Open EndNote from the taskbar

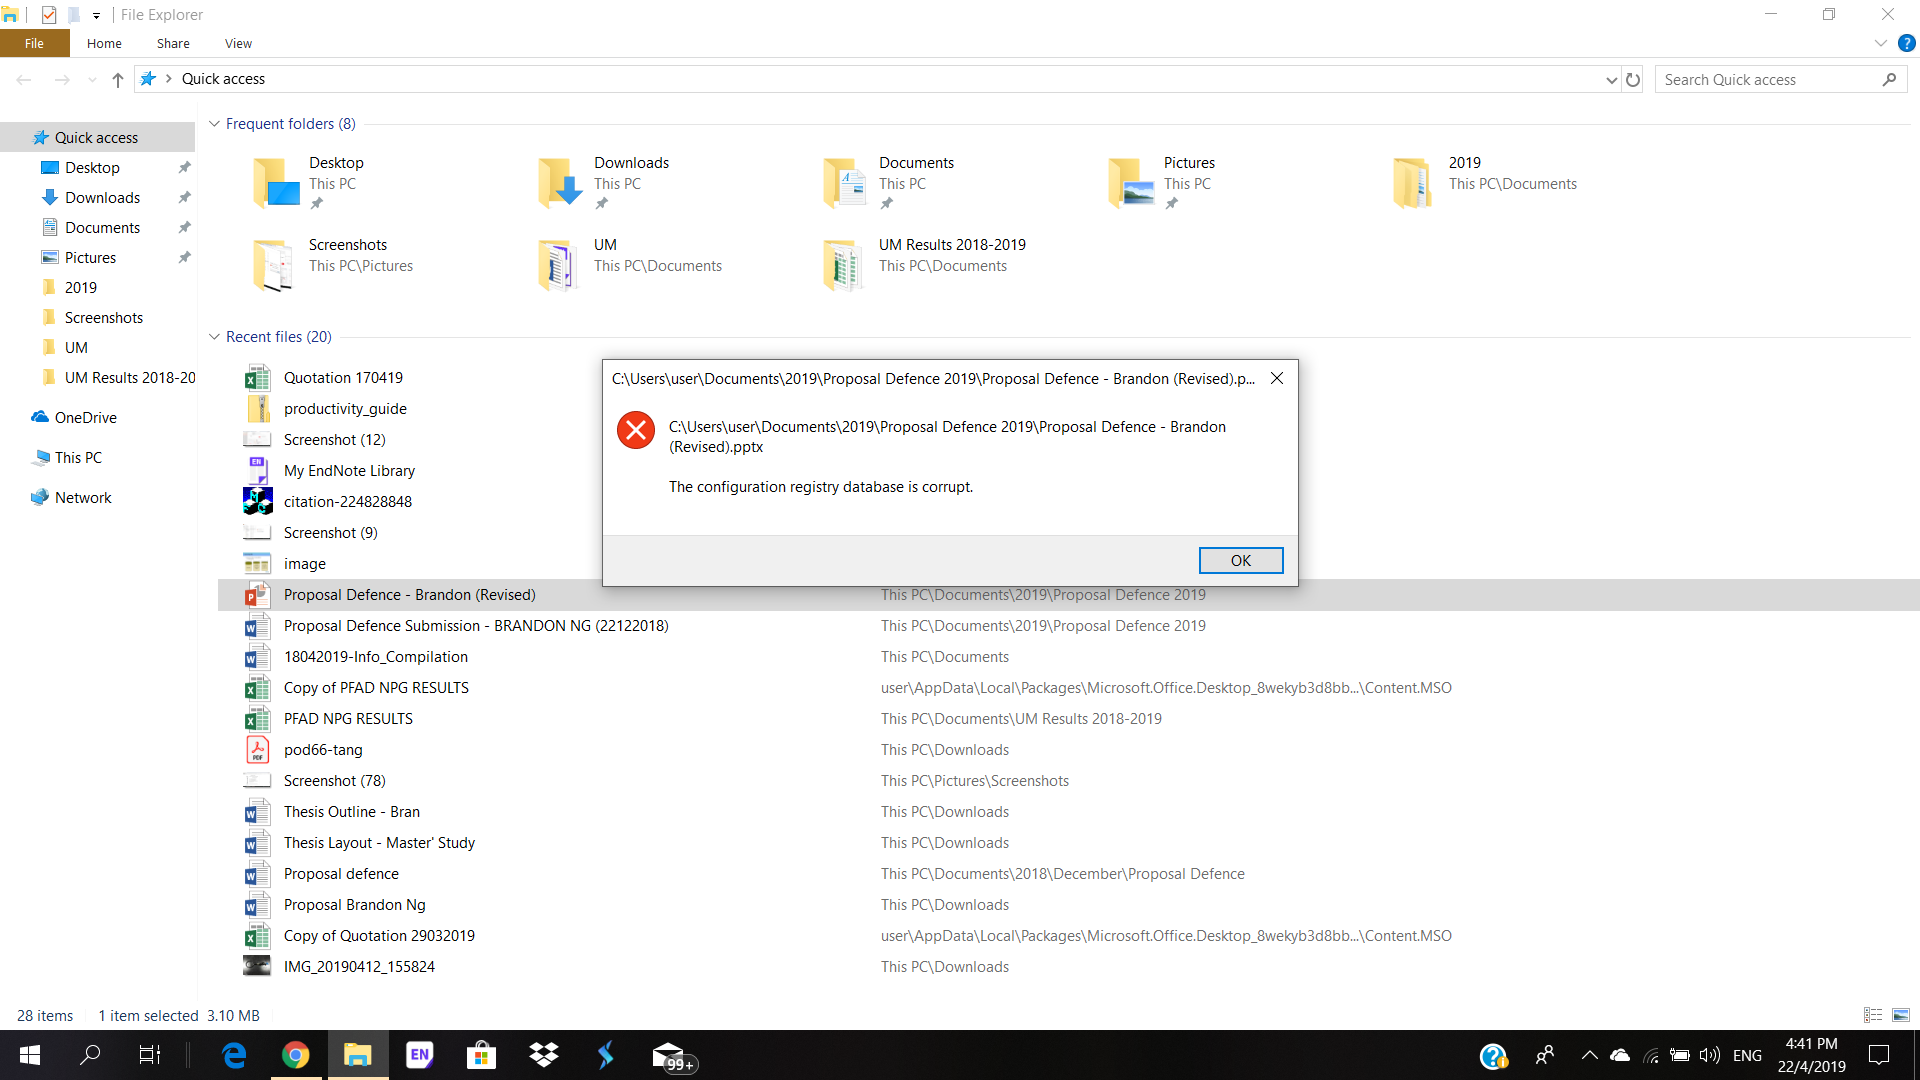tap(419, 1055)
